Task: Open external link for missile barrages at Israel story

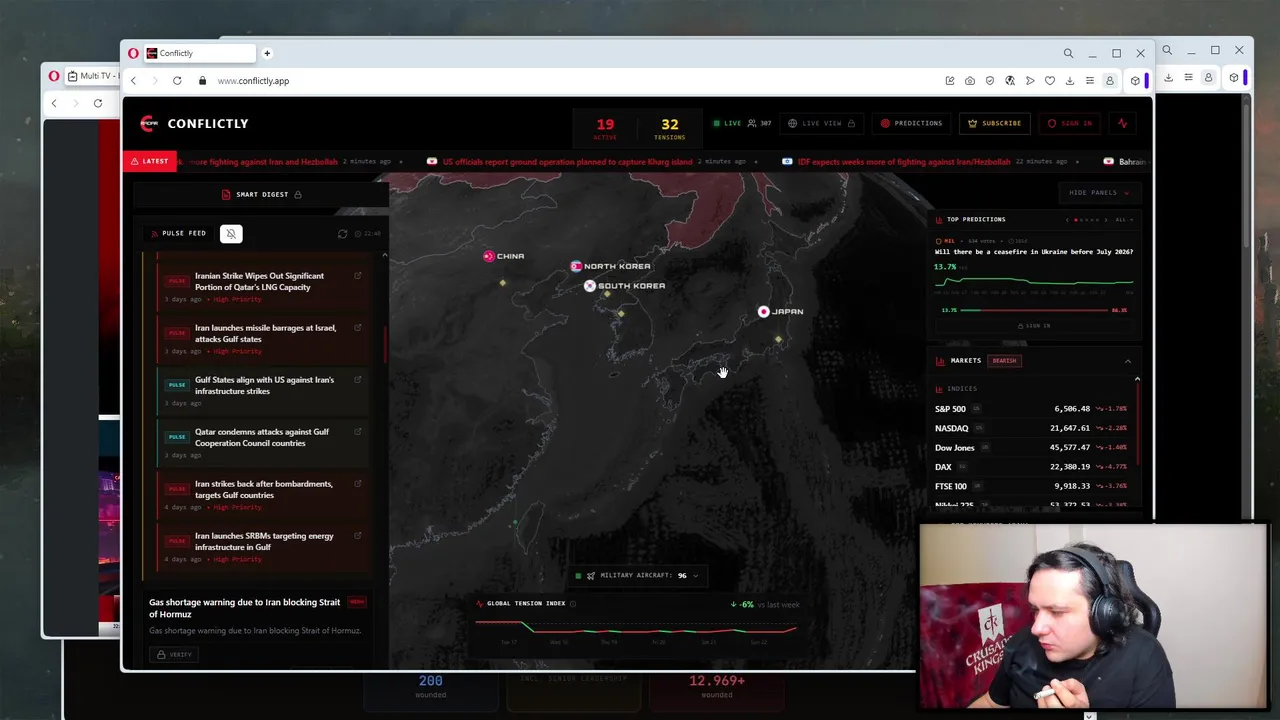Action: [x=358, y=328]
